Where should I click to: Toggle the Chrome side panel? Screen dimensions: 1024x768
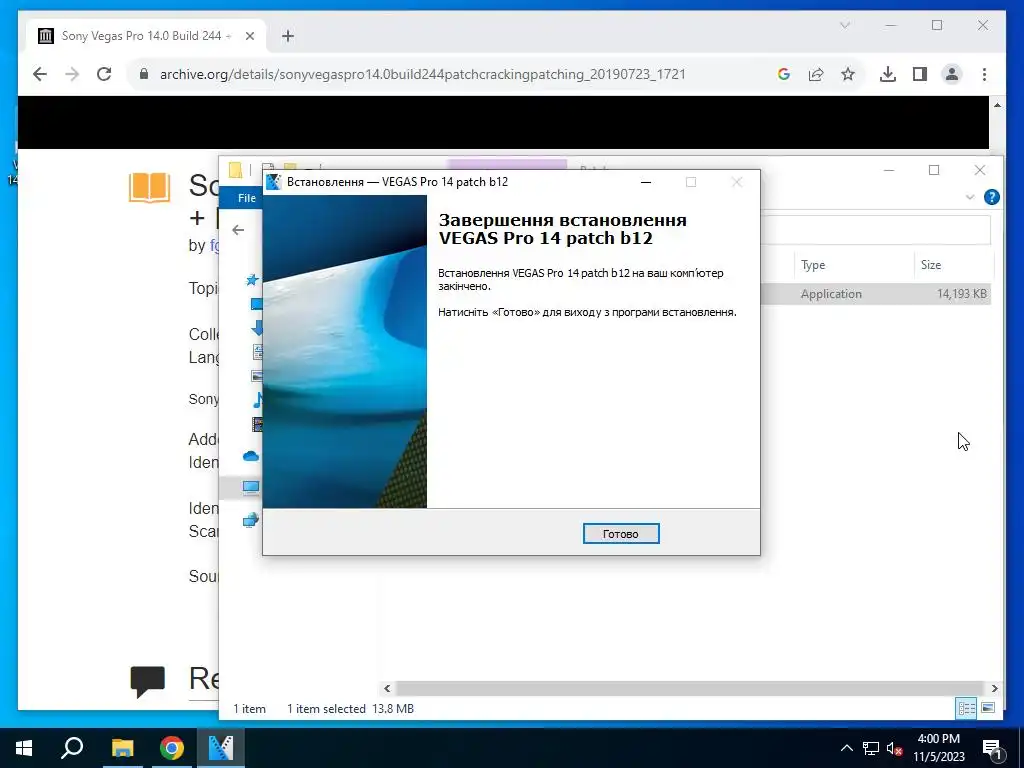coord(920,74)
